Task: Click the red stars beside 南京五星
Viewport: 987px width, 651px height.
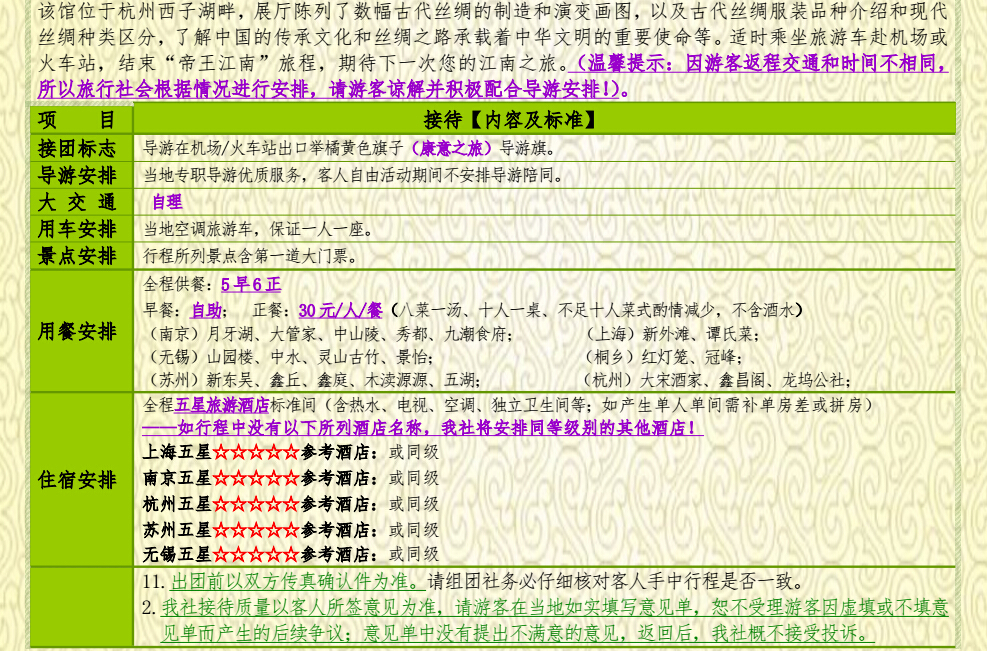Action: click(x=255, y=478)
